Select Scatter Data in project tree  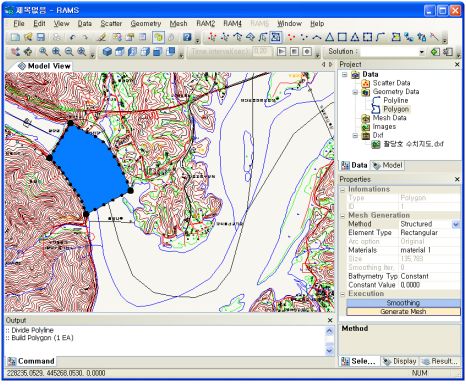click(x=391, y=83)
